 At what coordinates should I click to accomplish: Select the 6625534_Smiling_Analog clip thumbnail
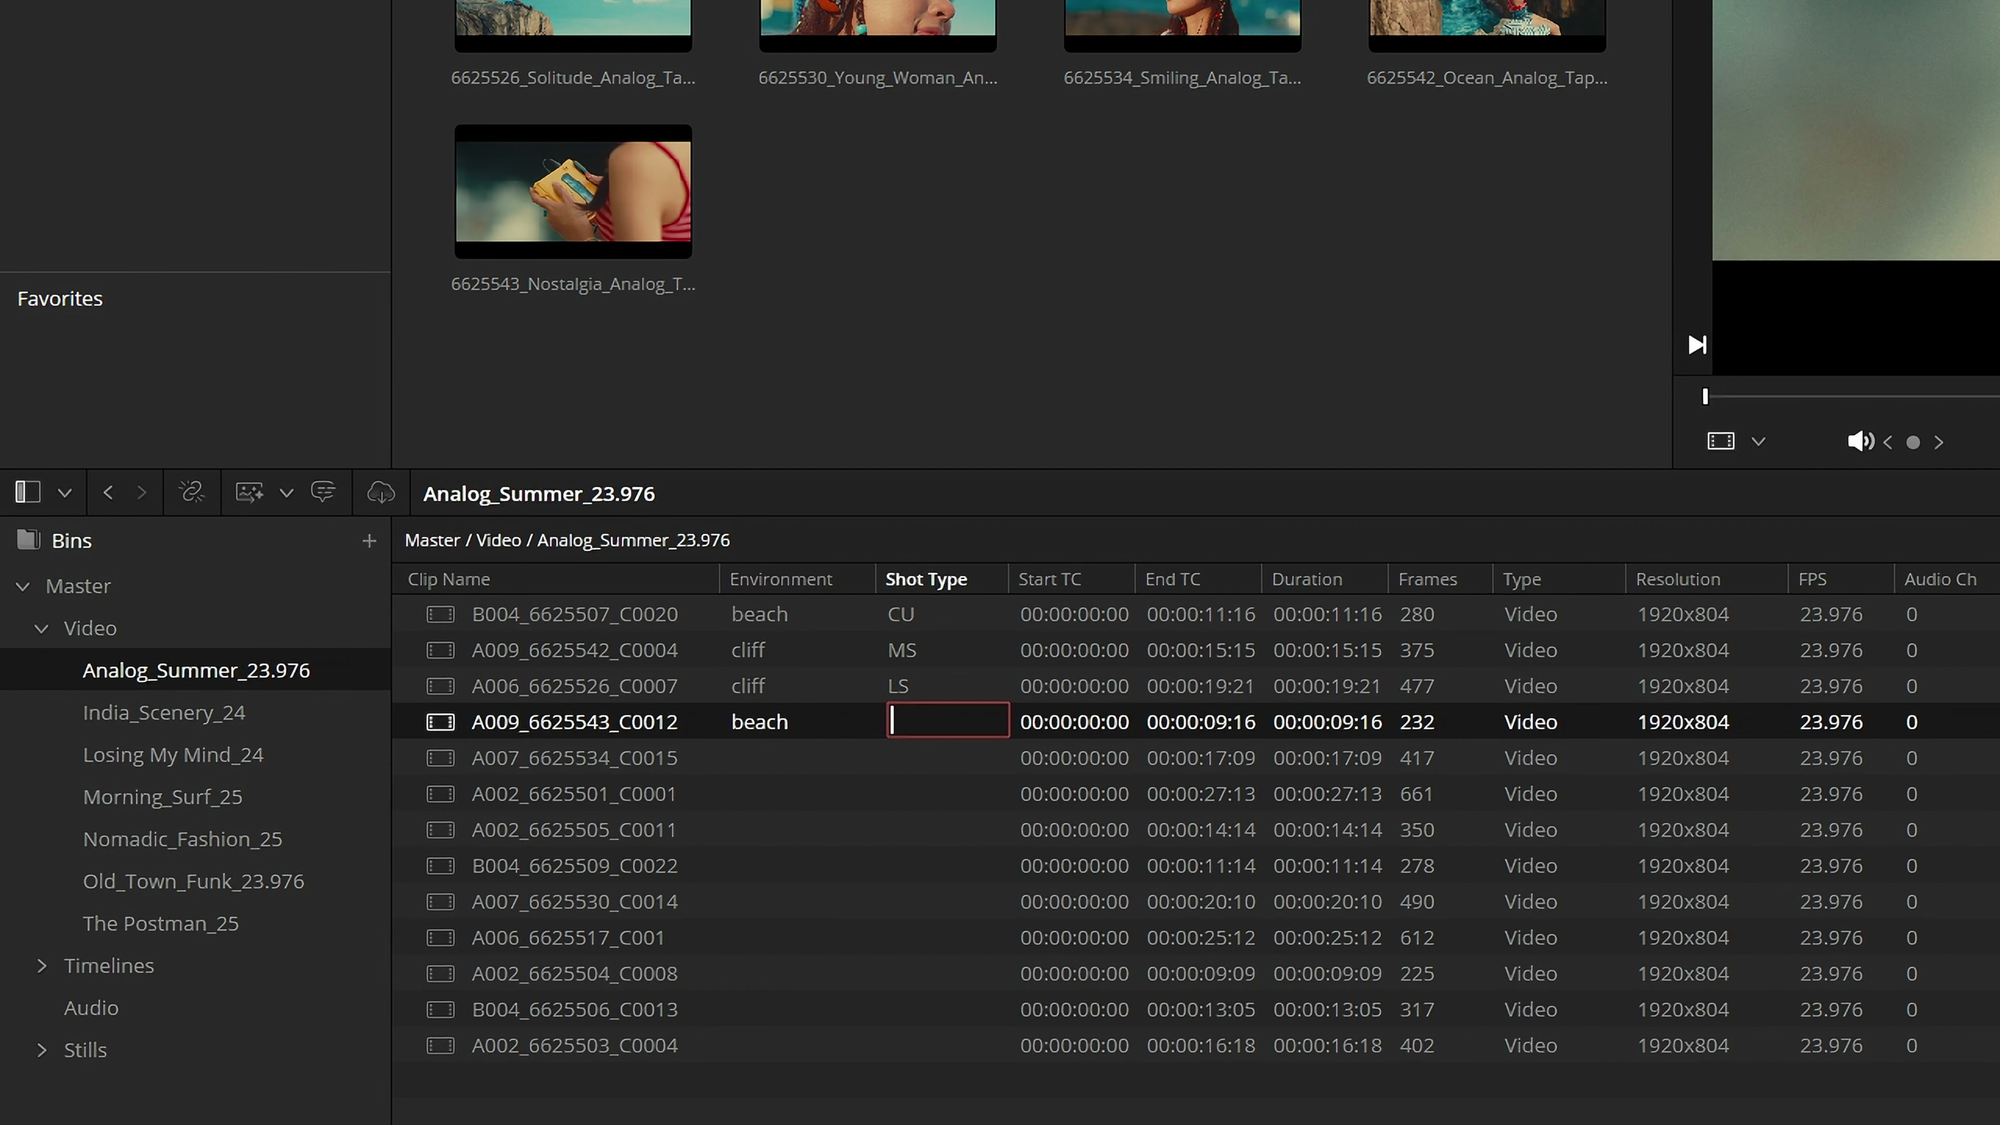click(x=1182, y=25)
